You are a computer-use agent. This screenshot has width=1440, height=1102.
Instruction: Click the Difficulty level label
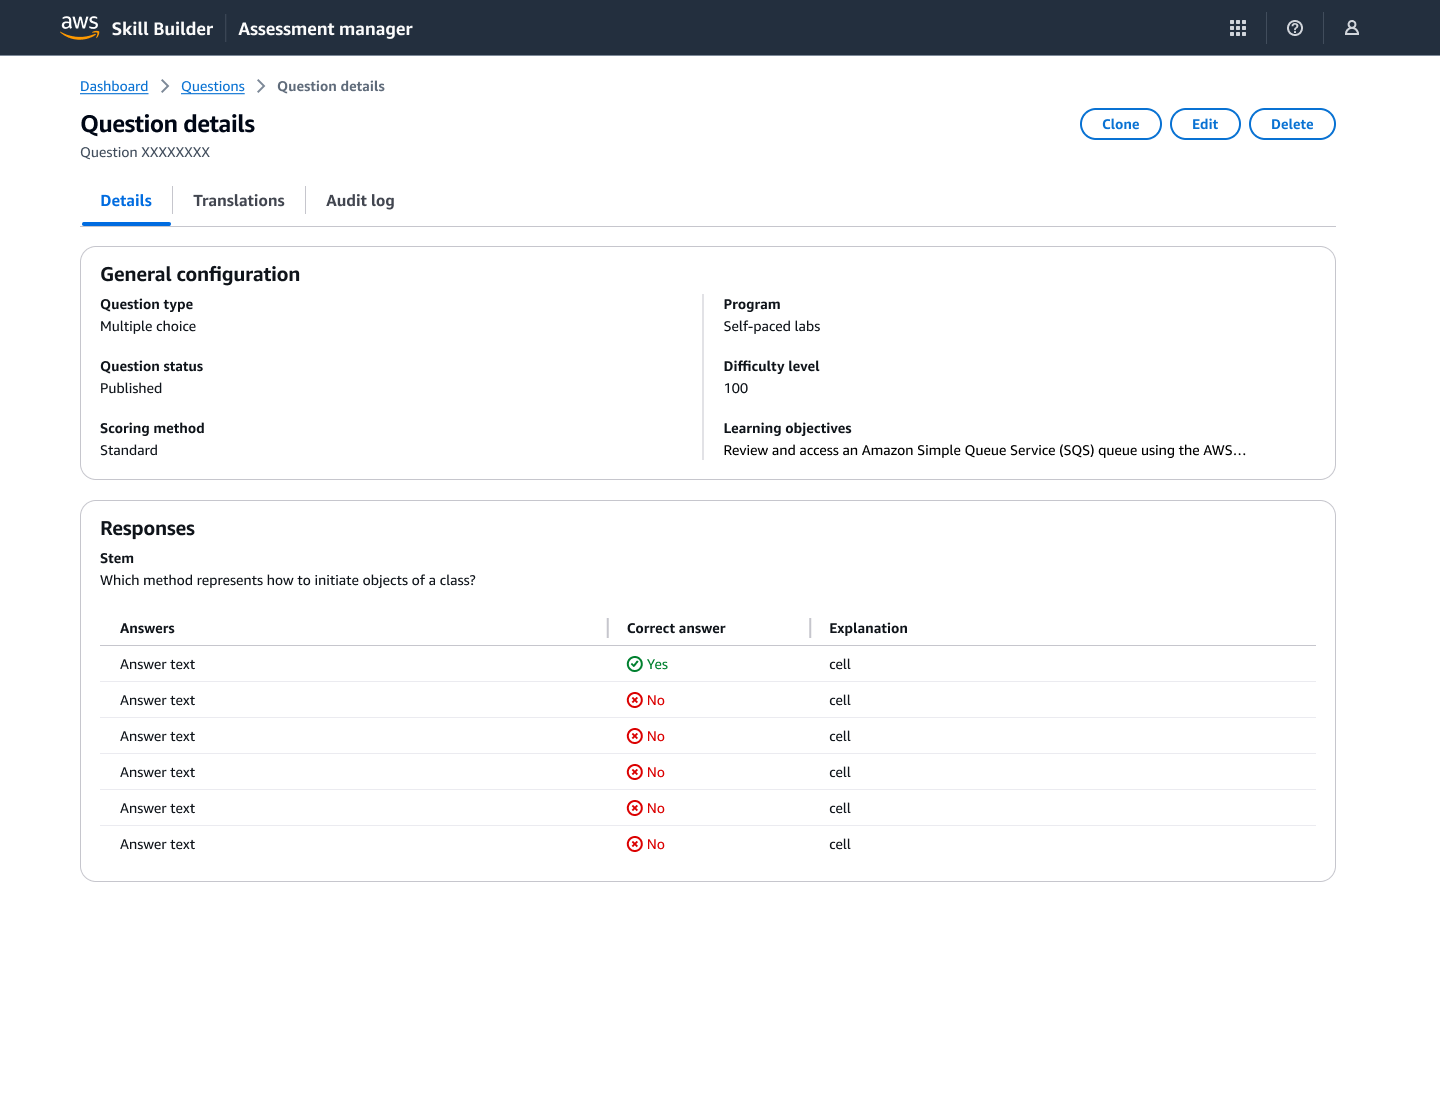pyautogui.click(x=772, y=366)
